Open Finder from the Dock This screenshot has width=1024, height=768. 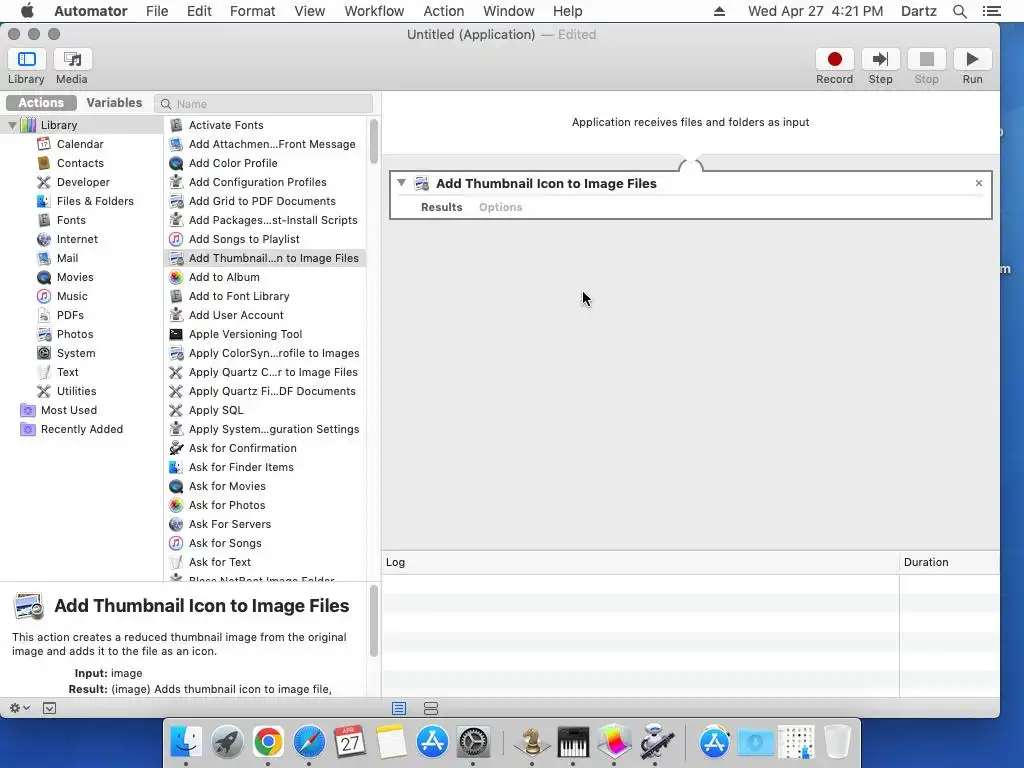(x=186, y=742)
